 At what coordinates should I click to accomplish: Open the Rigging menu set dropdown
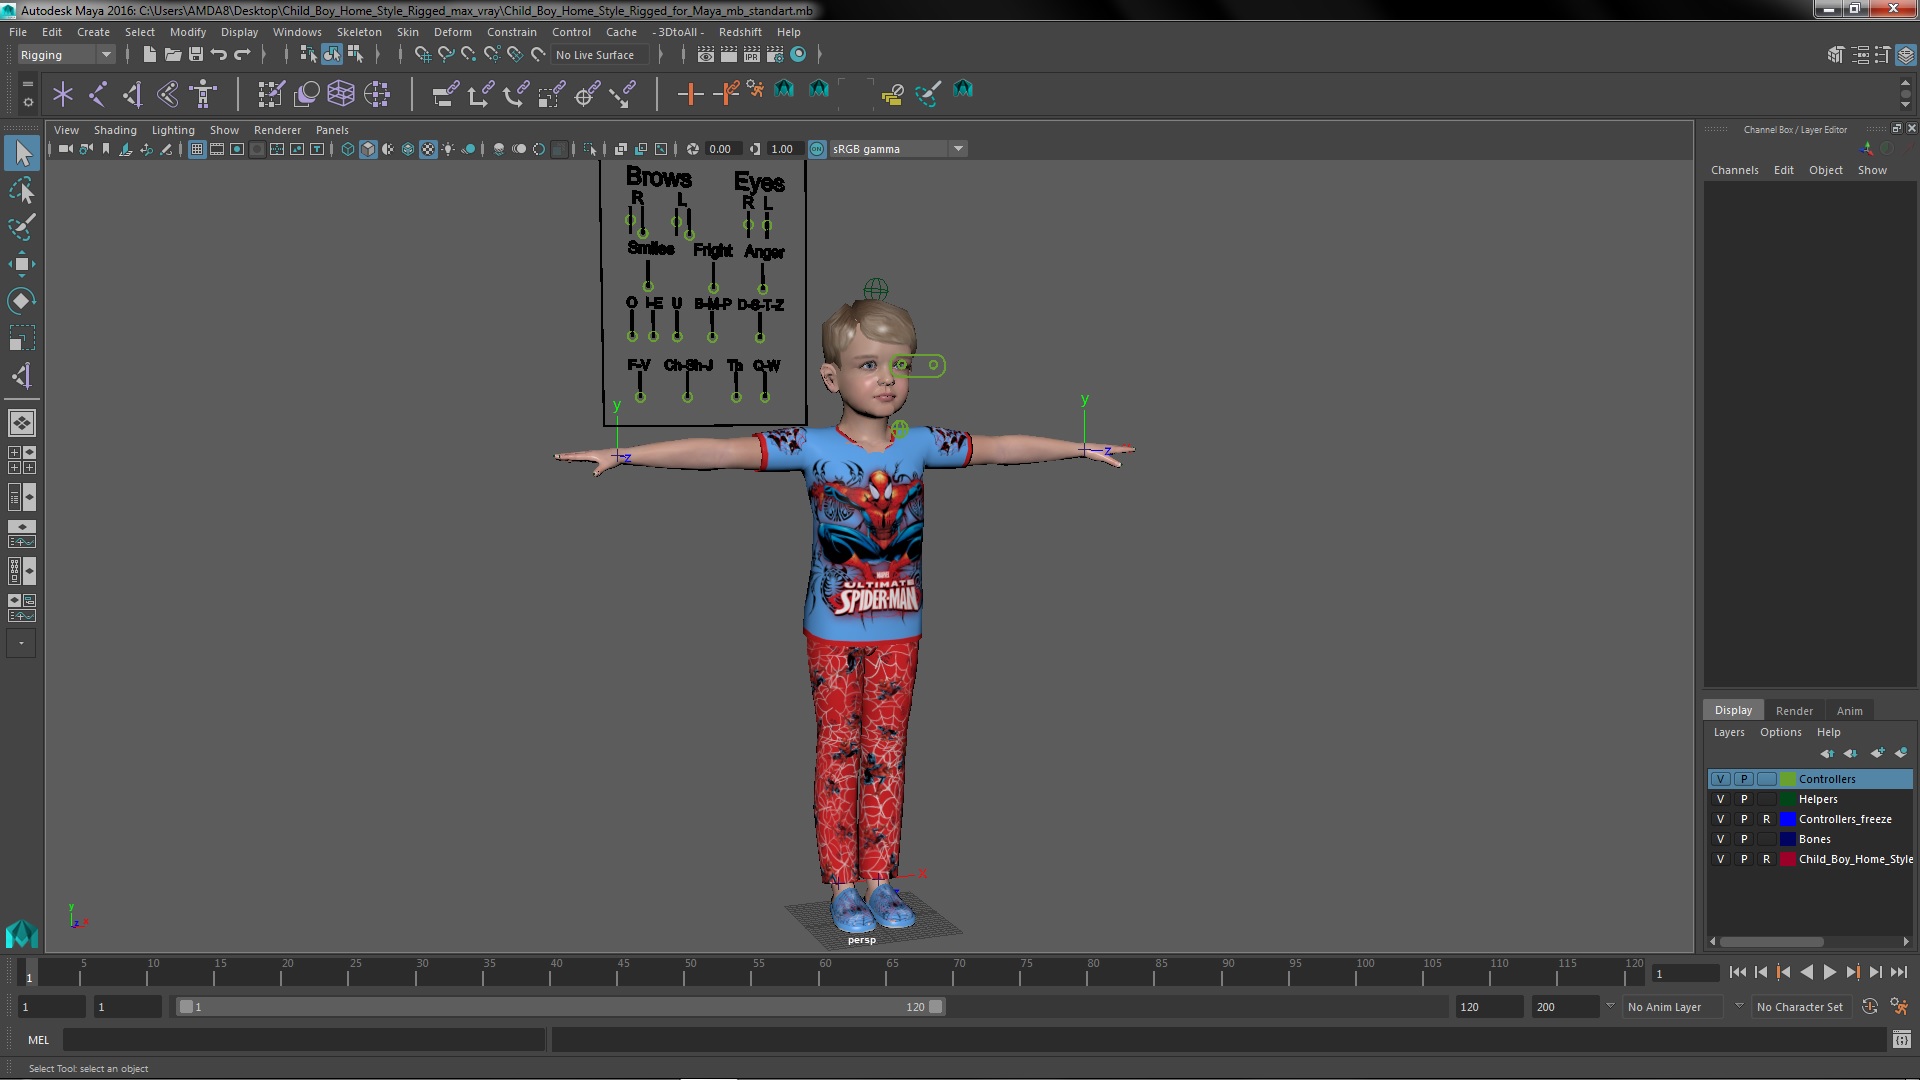[66, 55]
